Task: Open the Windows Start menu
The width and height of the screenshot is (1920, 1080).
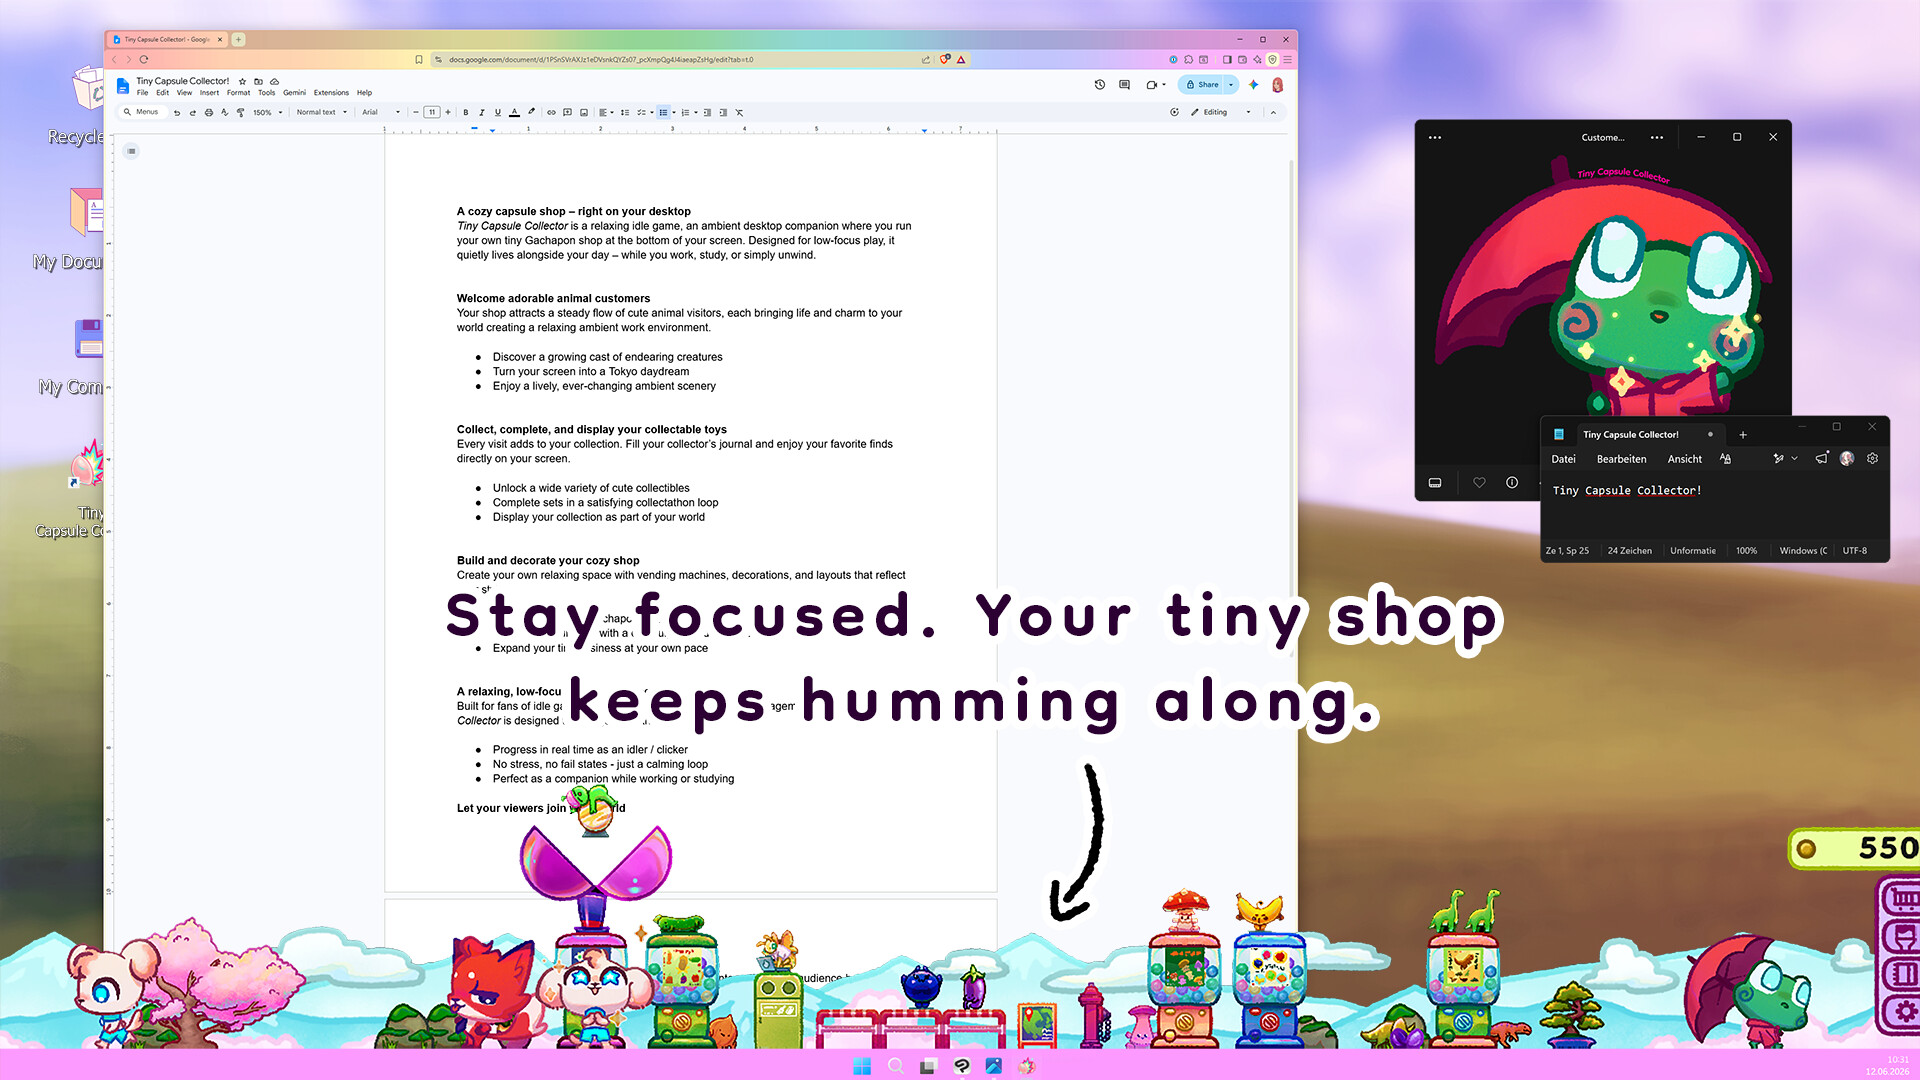Action: coord(861,1066)
